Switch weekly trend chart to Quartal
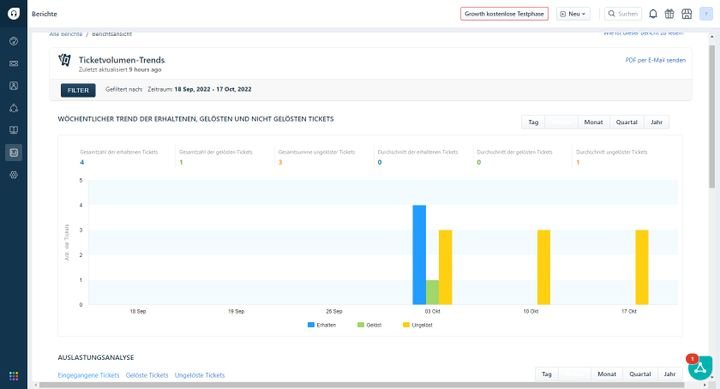This screenshot has height=389, width=720. pos(627,122)
